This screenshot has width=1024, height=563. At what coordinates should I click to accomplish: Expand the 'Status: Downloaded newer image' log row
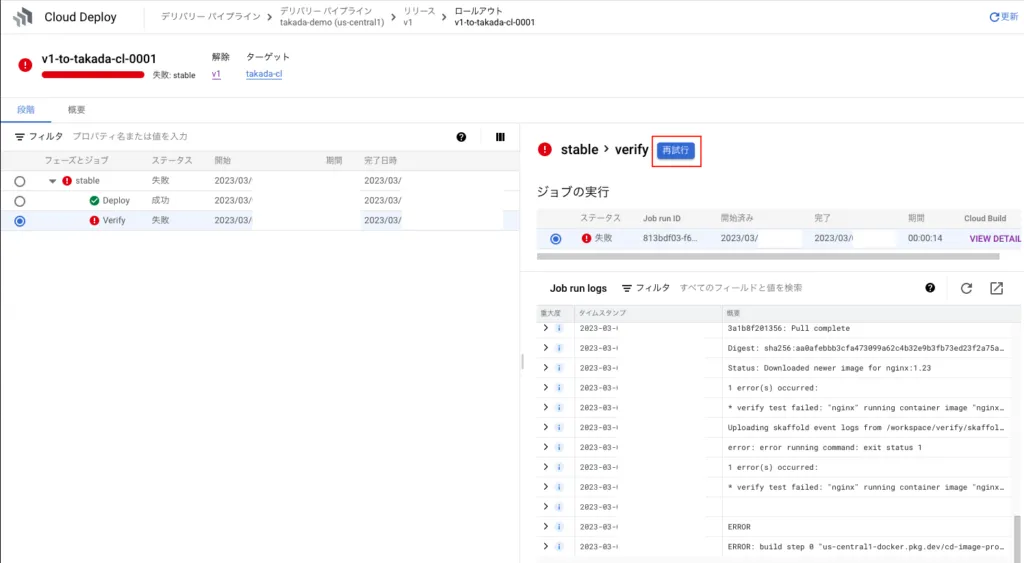(545, 368)
